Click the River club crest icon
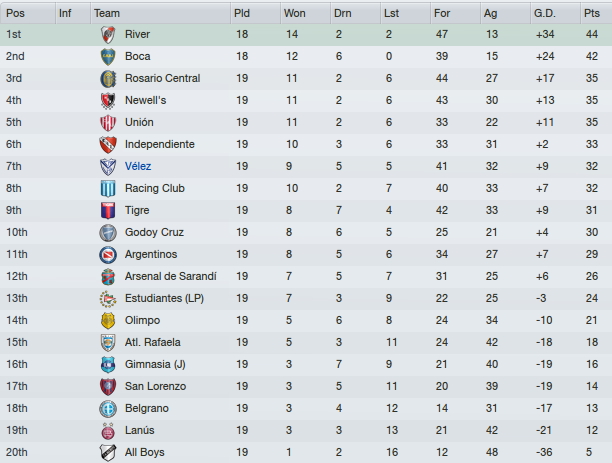 108,35
